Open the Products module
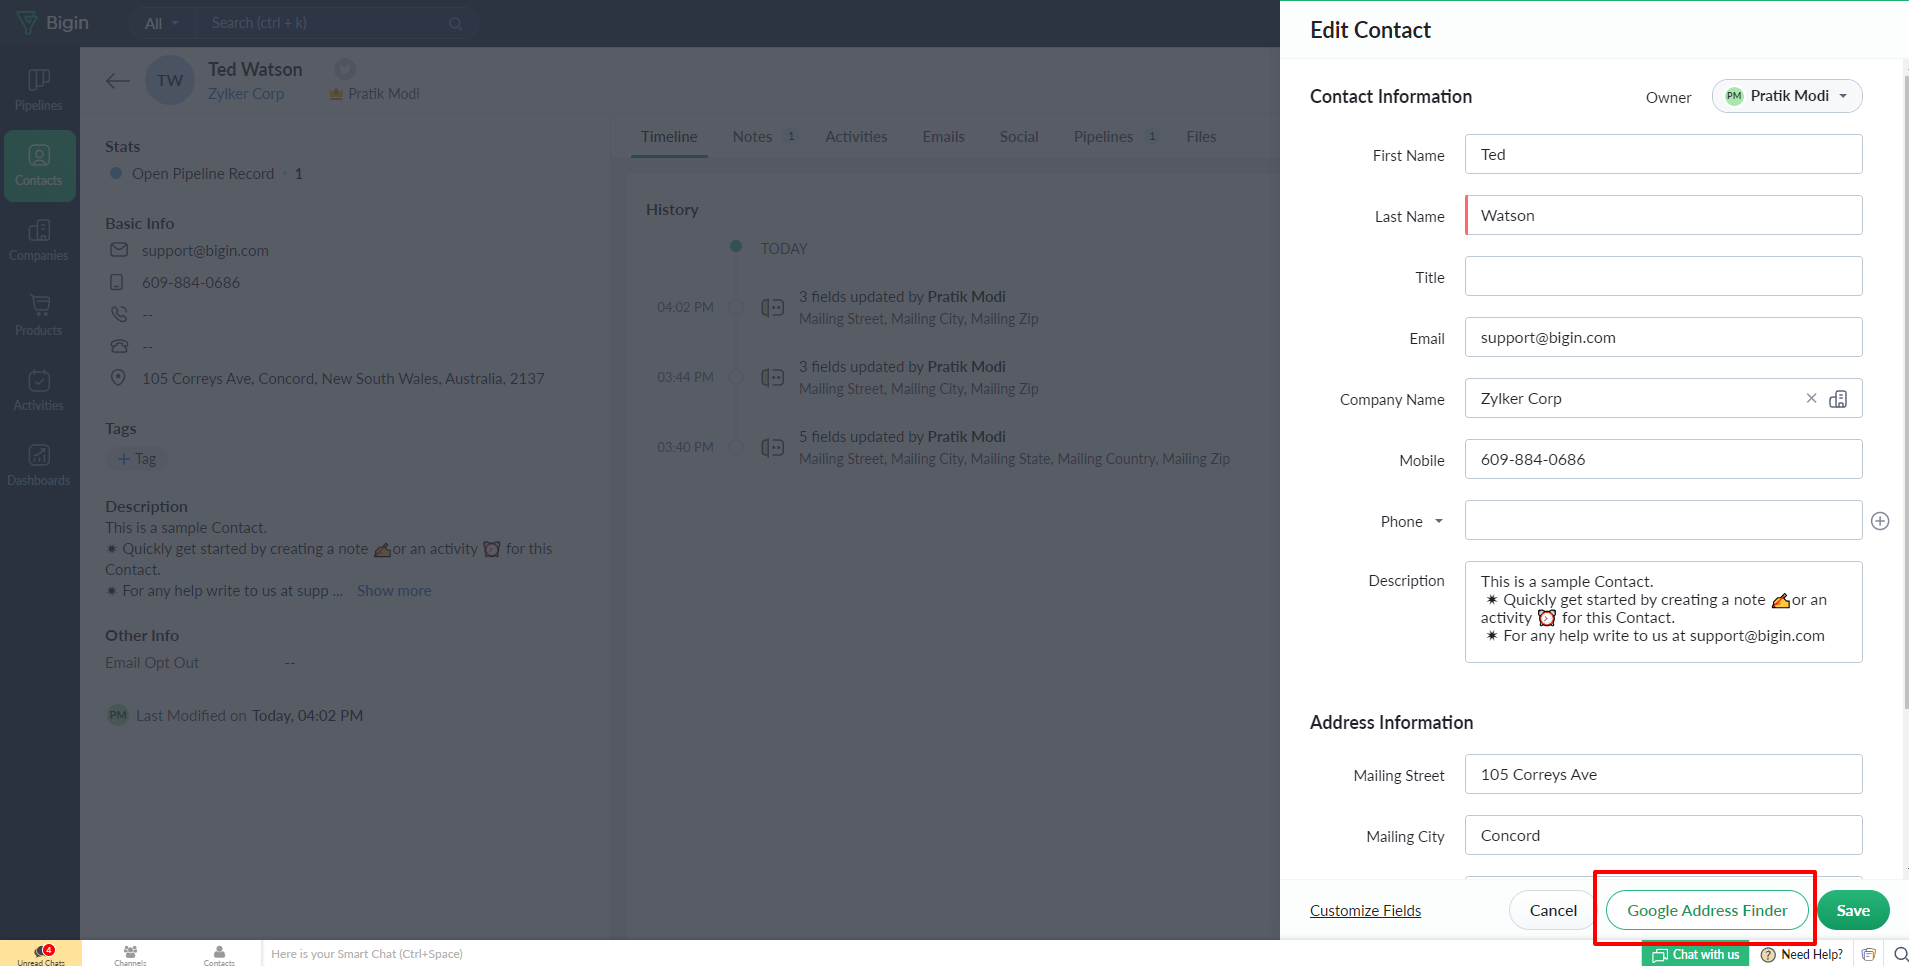1909x966 pixels. 39,316
